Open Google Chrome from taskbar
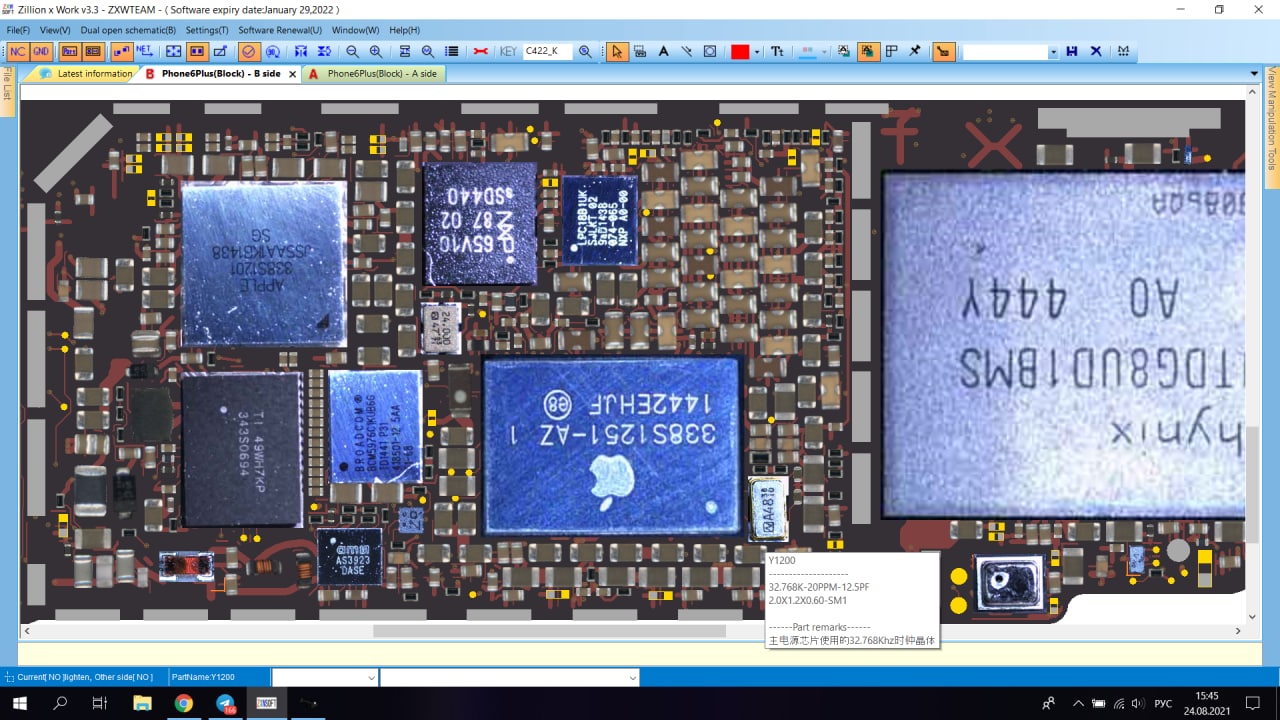Image resolution: width=1280 pixels, height=720 pixels. 183,703
